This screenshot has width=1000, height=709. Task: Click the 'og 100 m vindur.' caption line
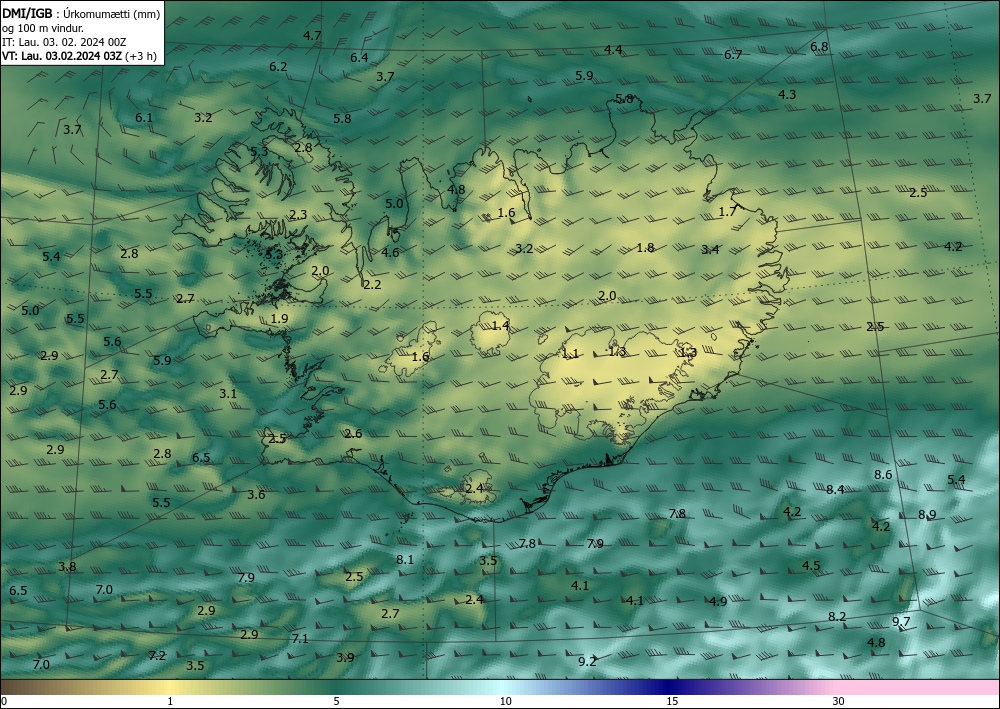43,28
